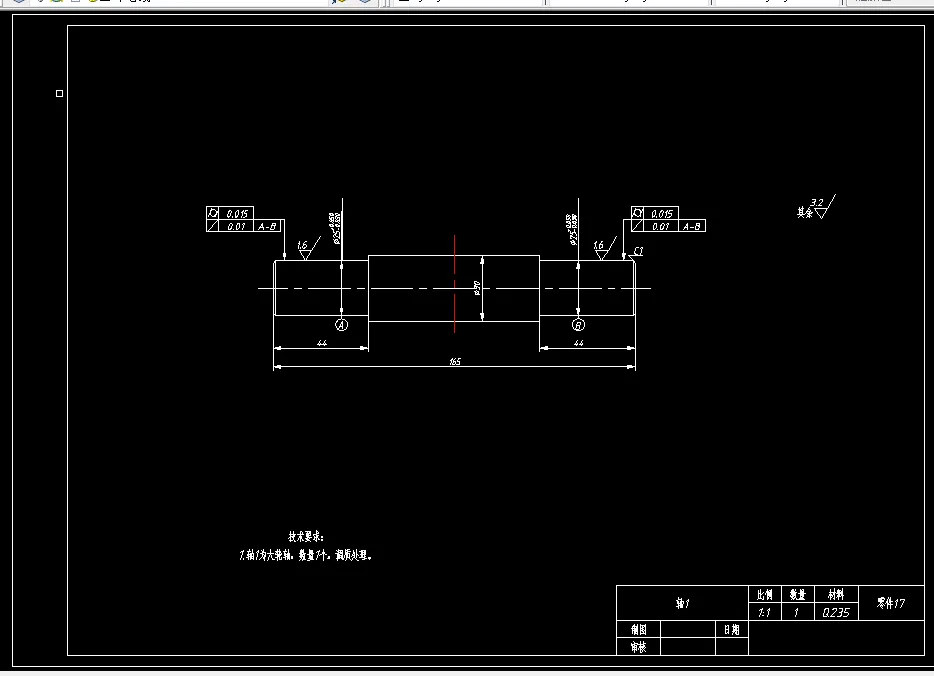This screenshot has width=934, height=676.
Task: Click 0.015 in the right tolerance frame
Action: tap(661, 213)
